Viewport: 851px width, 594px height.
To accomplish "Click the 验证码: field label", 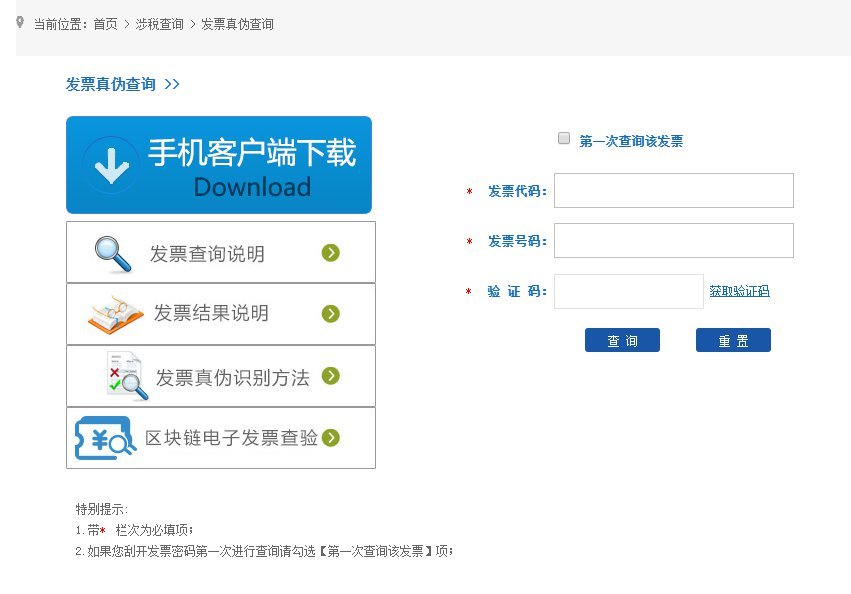I will [517, 292].
